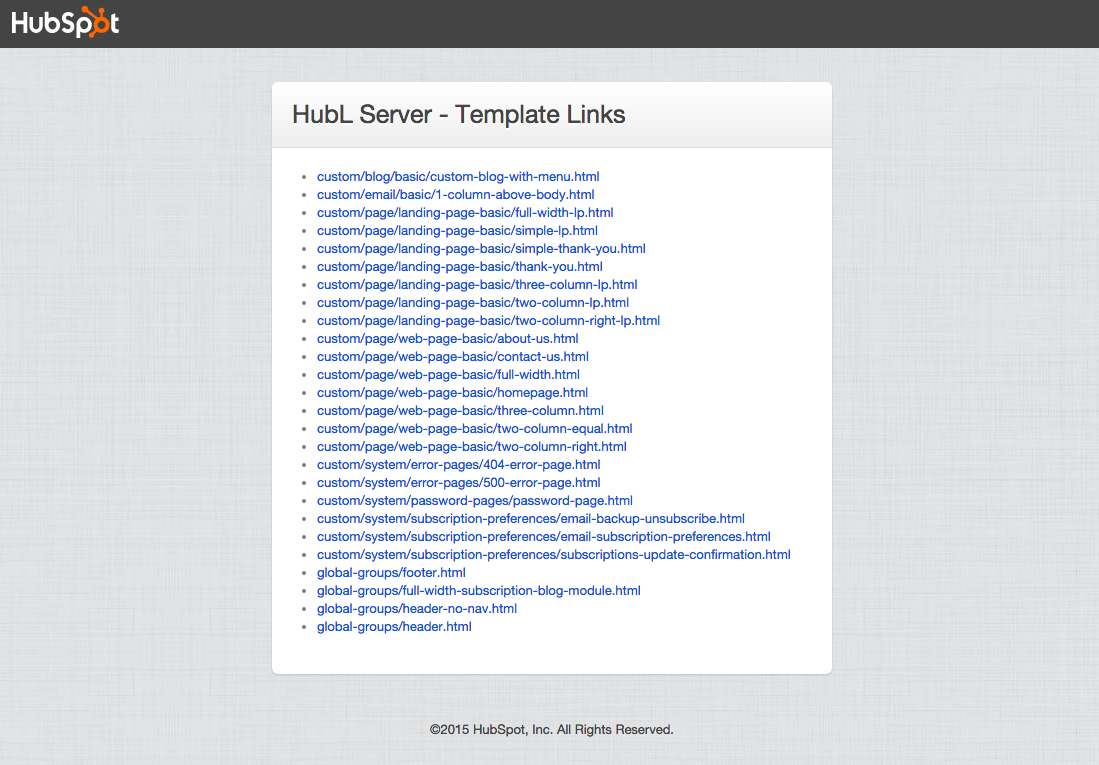Open landing page simple-lp.html link
Image resolution: width=1099 pixels, height=765 pixels.
coord(457,231)
